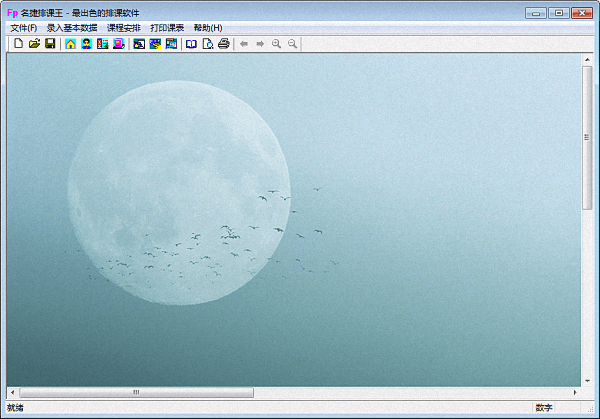The height and width of the screenshot is (419, 600).
Task: Open the 录入基本数据 menu
Action: point(72,28)
